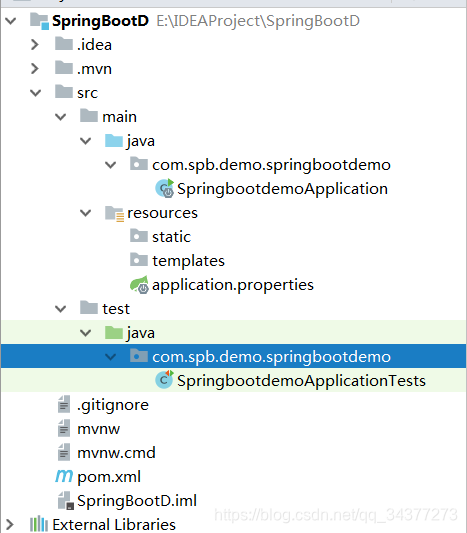Collapse the test folder
The height and width of the screenshot is (533, 467).
point(60,309)
